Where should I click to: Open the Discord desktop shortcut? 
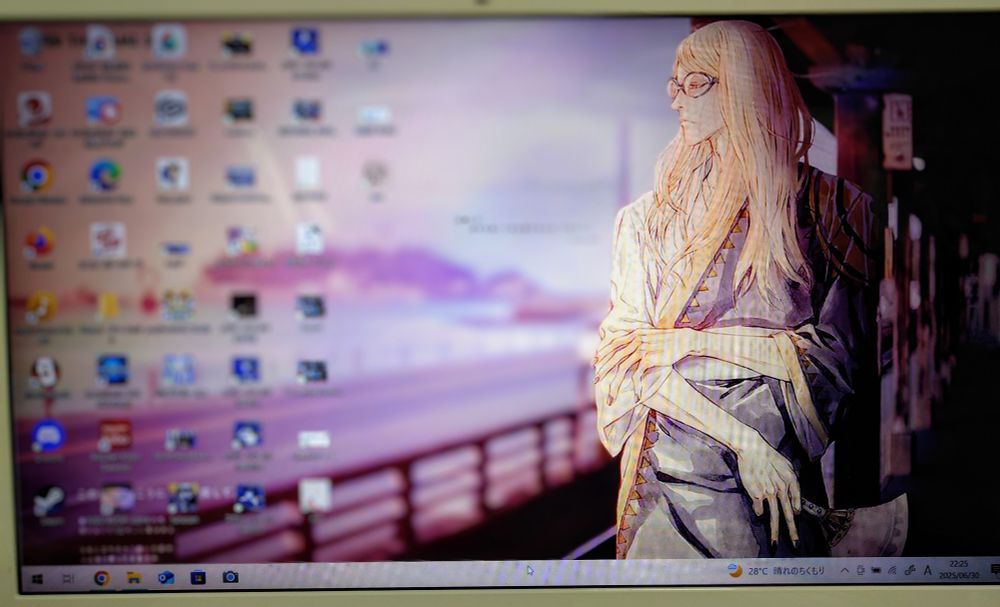(48, 436)
